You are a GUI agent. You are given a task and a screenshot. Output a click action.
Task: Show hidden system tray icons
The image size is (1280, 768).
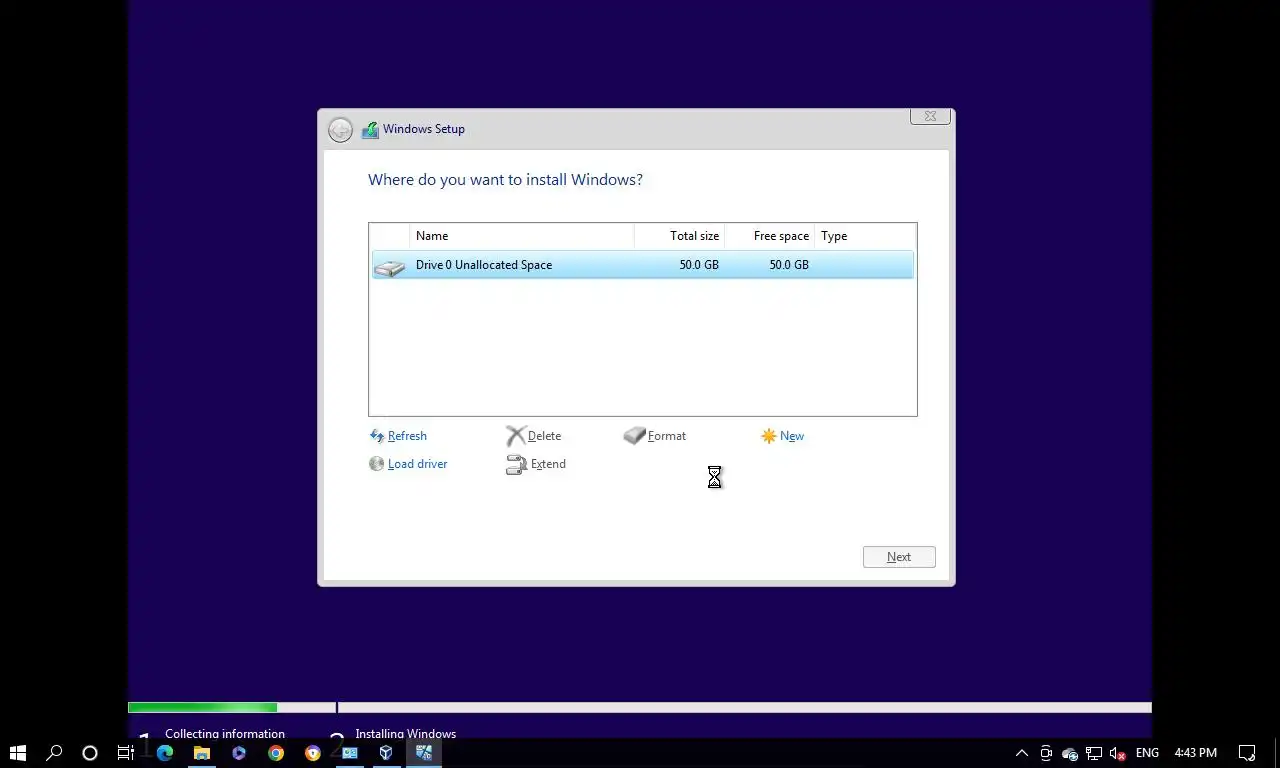(1021, 753)
